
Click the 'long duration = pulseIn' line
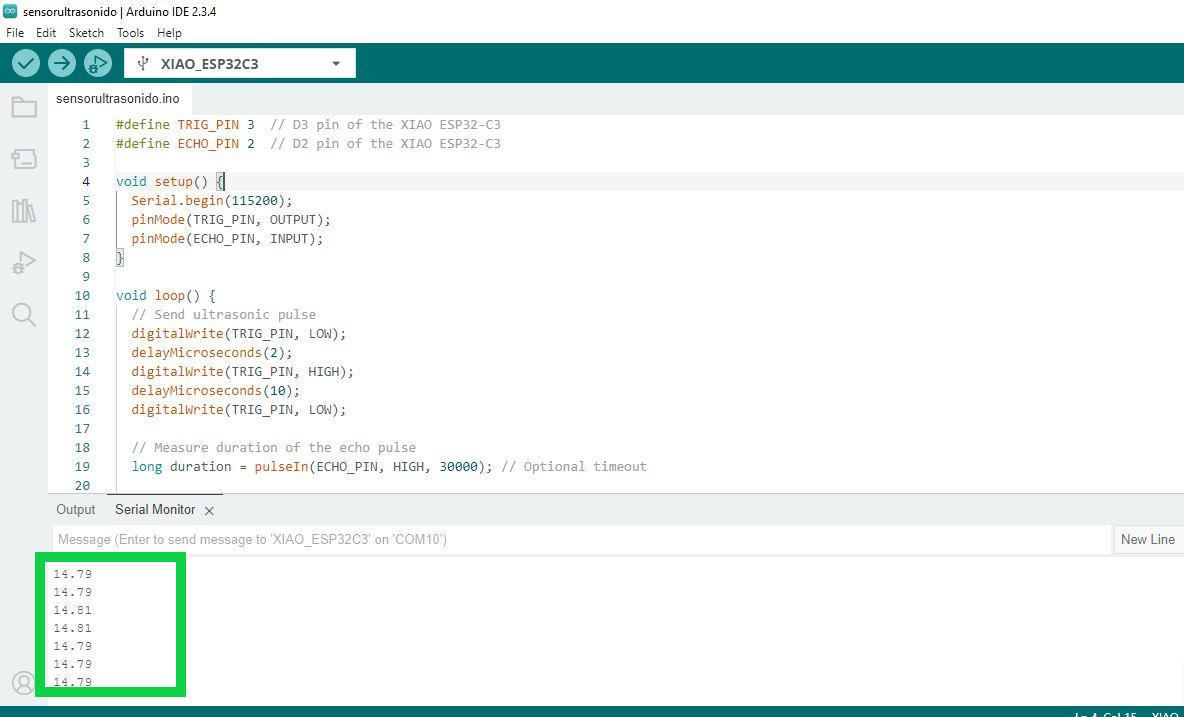click(x=311, y=466)
